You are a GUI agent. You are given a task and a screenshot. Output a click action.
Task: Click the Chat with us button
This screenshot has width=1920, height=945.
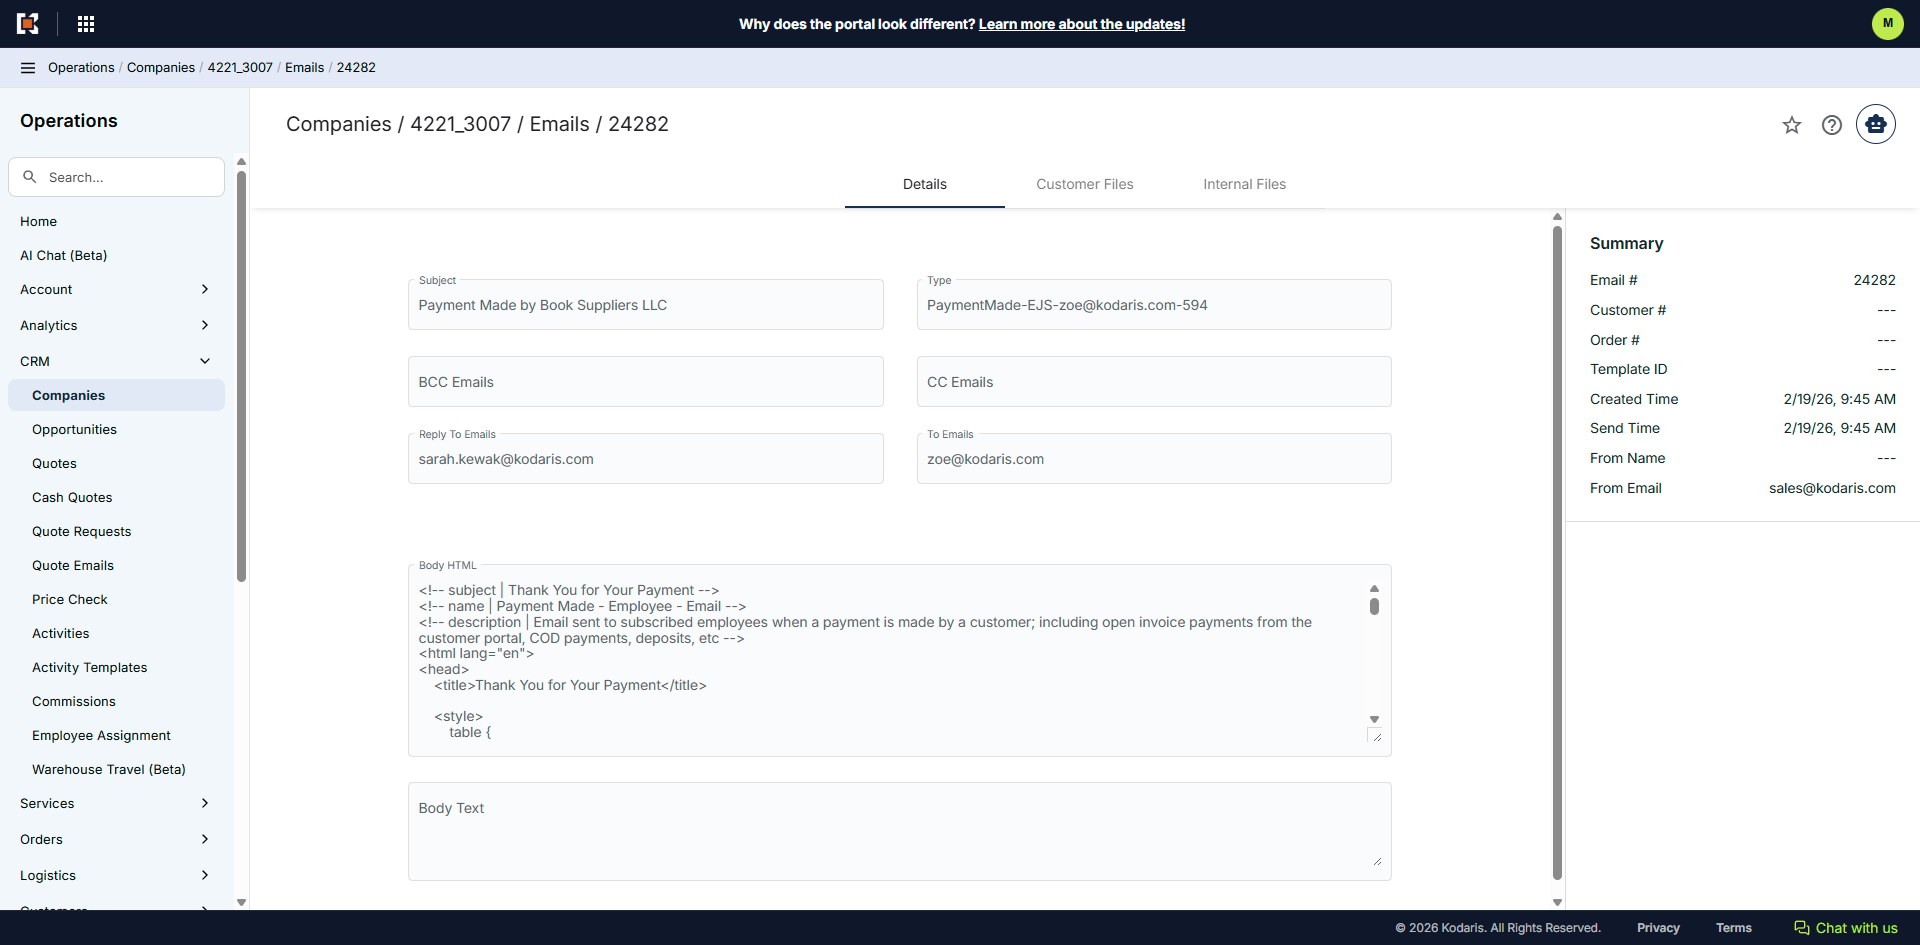(1846, 928)
